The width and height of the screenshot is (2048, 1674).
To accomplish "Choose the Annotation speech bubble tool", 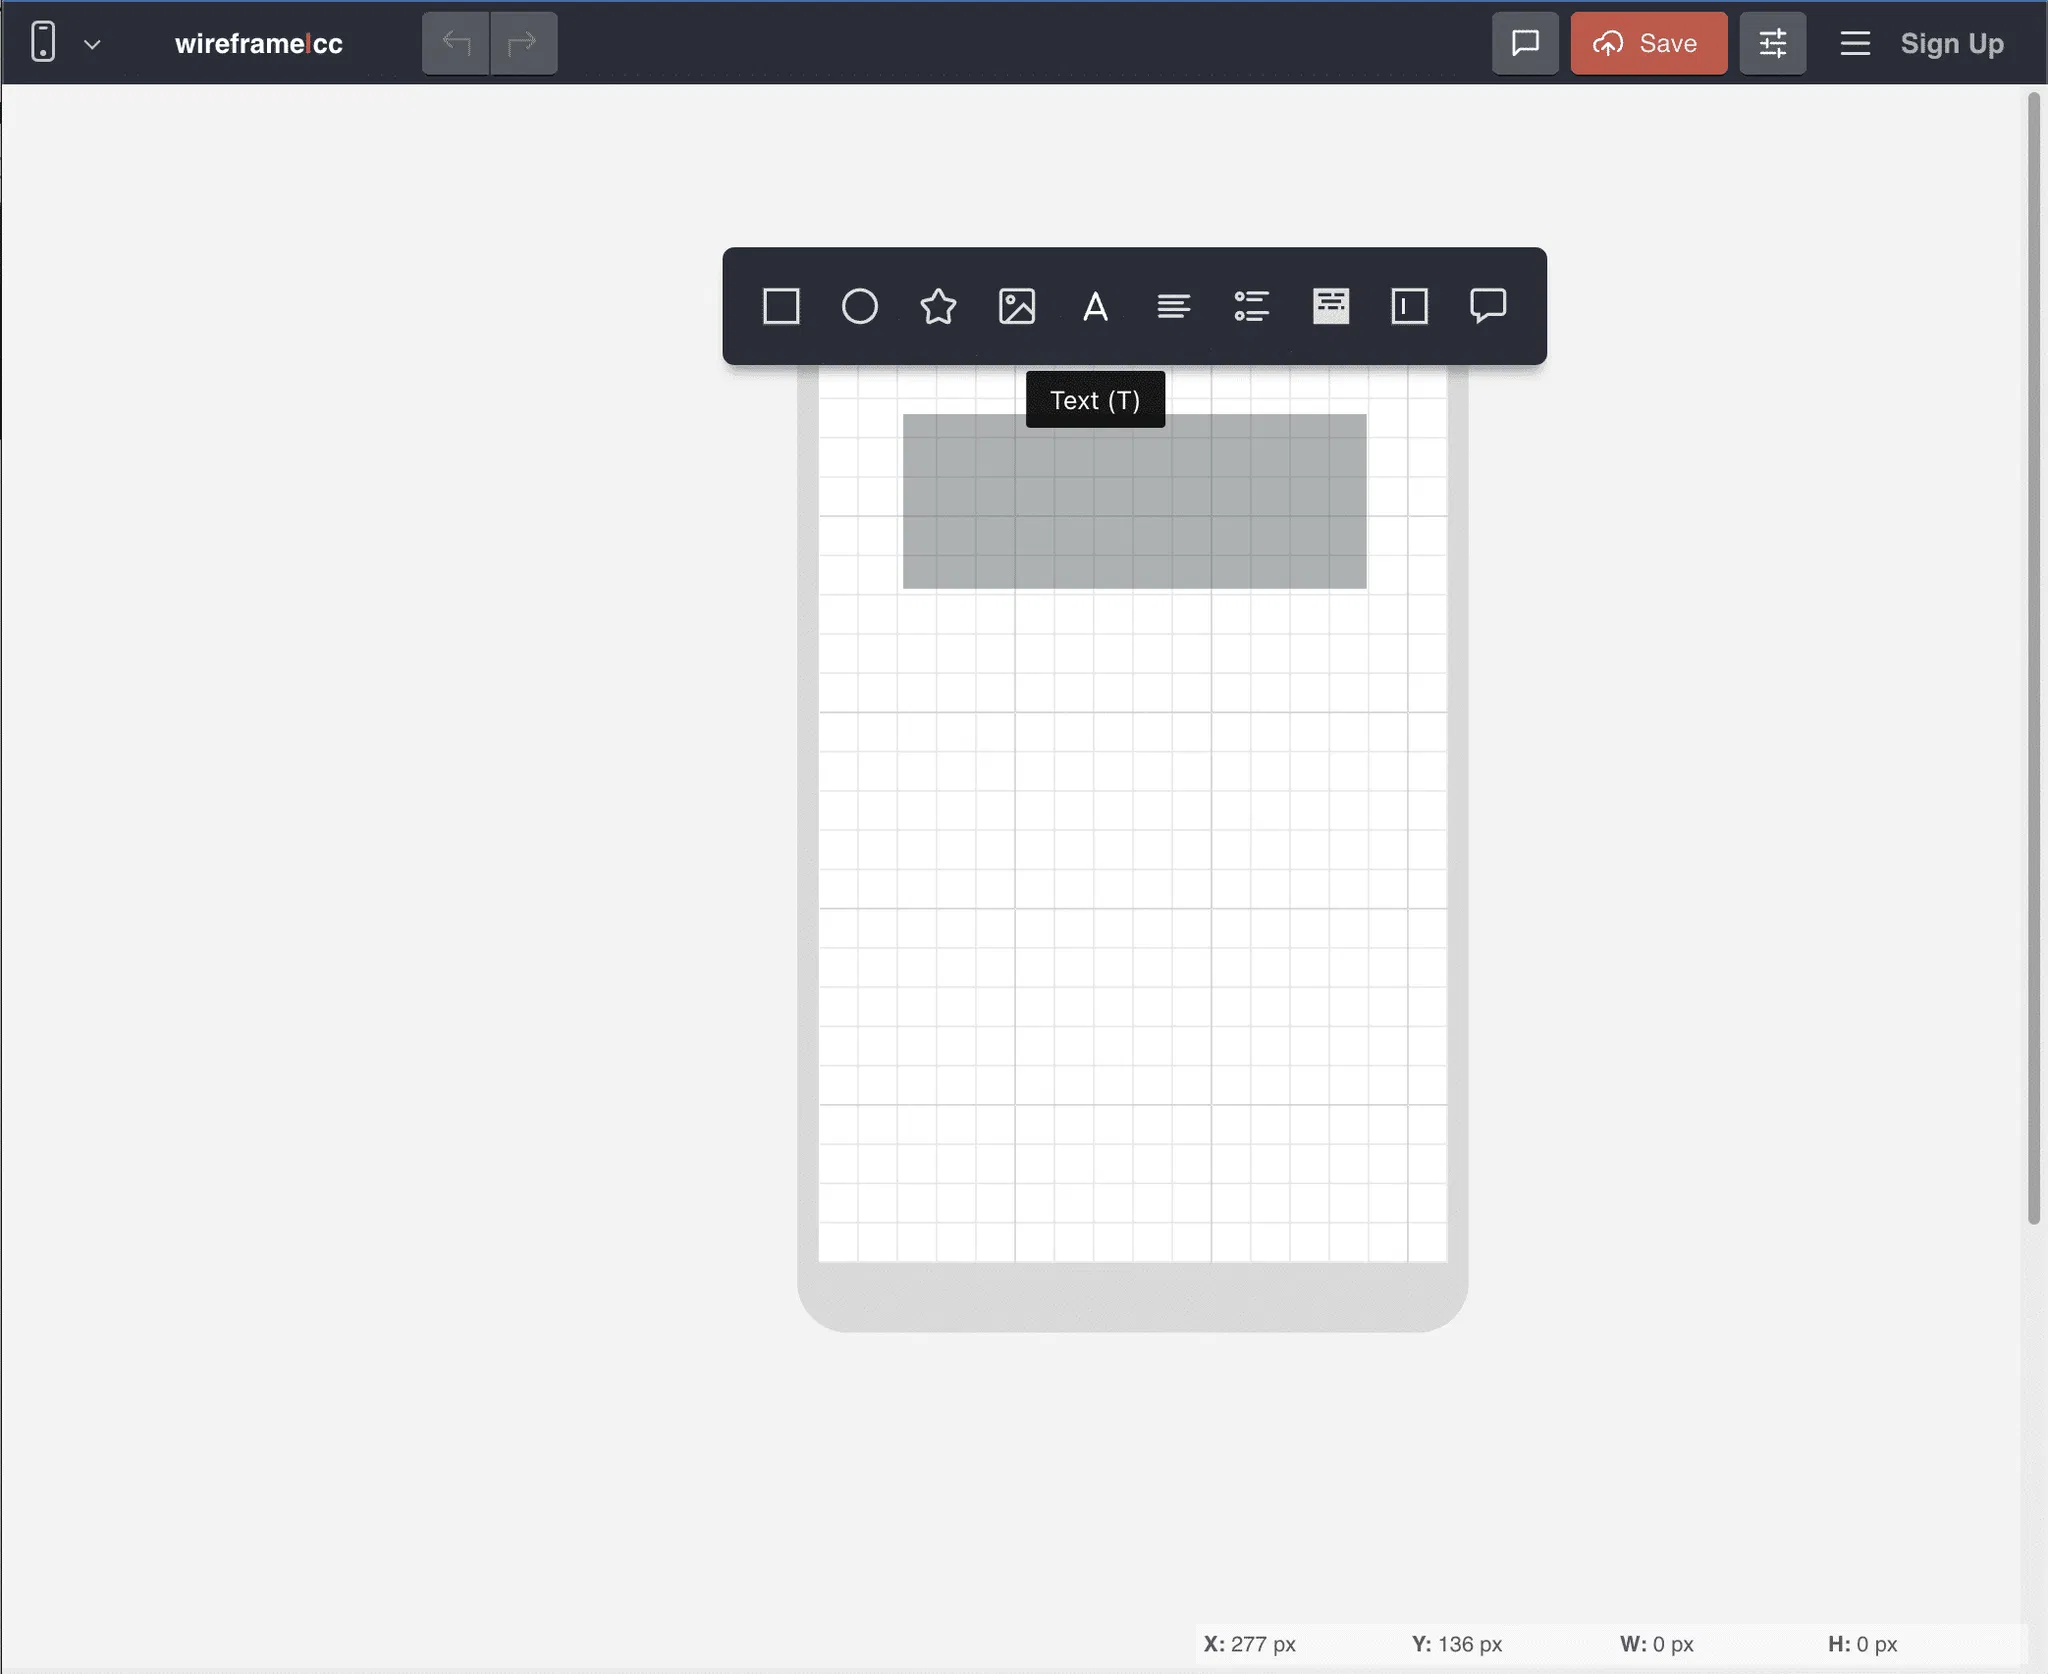I will [x=1488, y=306].
